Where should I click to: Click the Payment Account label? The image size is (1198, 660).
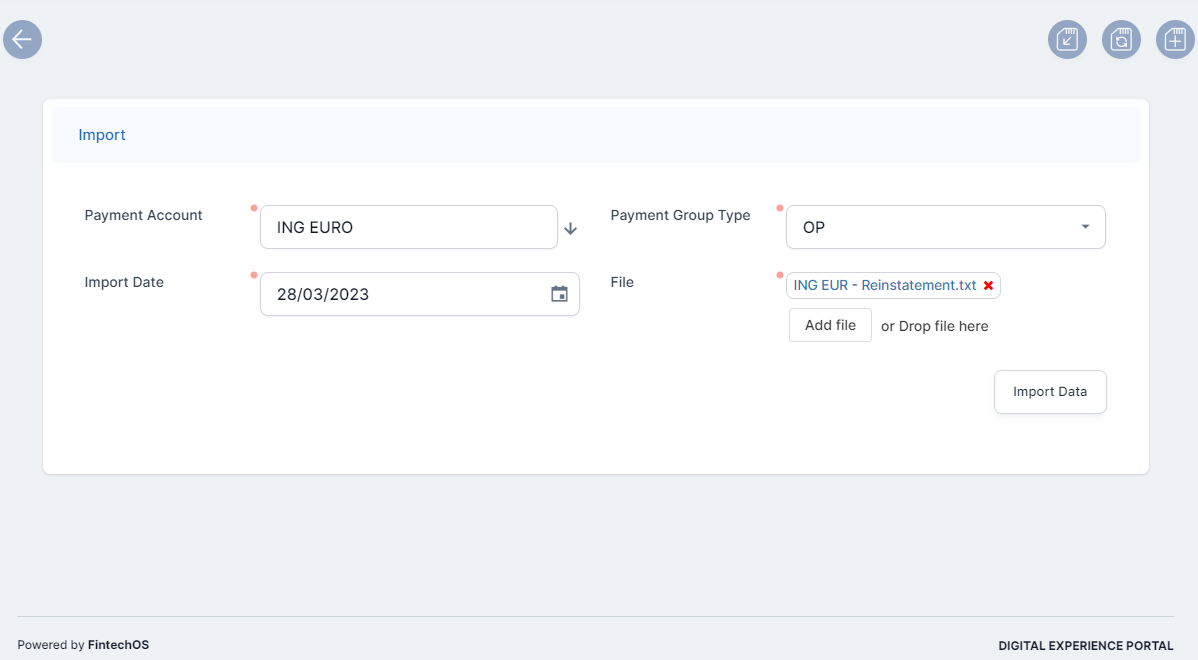point(143,215)
